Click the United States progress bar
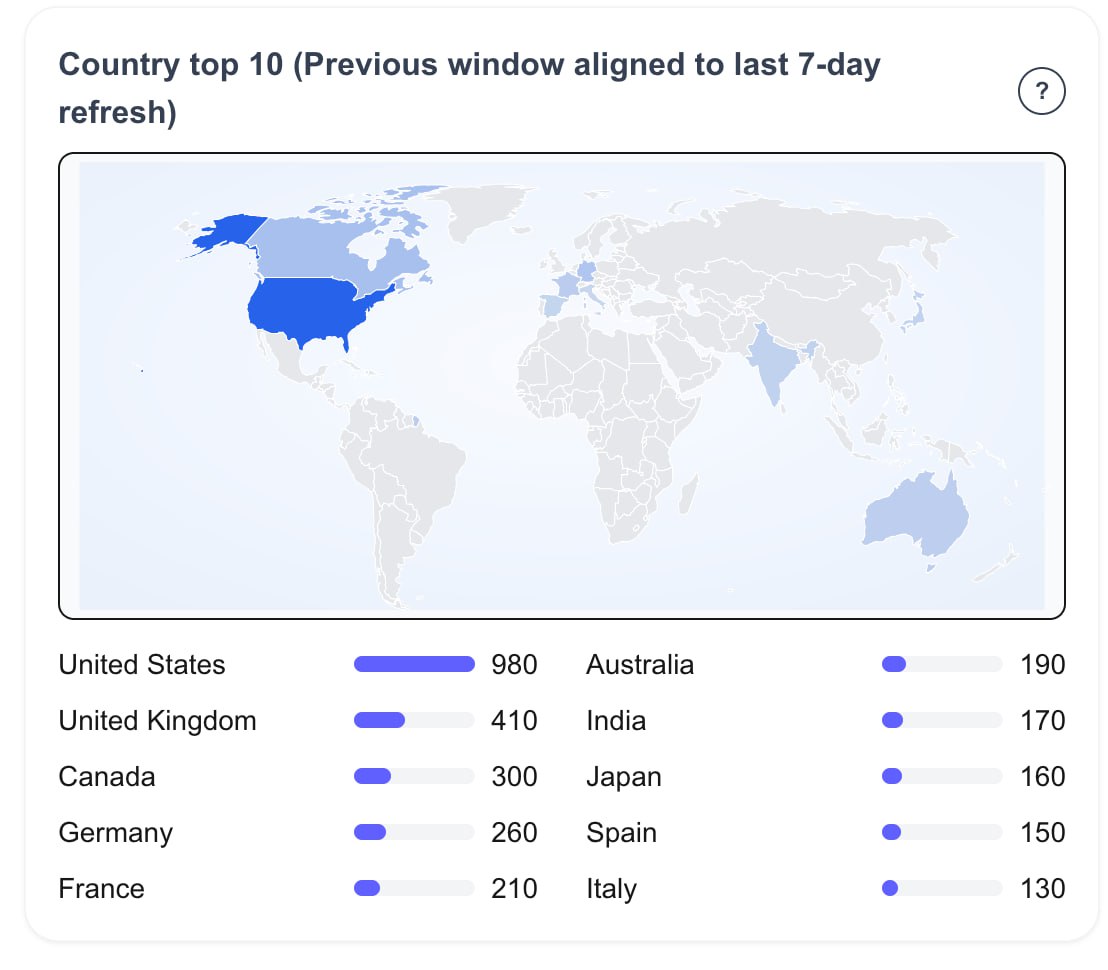 (x=414, y=665)
